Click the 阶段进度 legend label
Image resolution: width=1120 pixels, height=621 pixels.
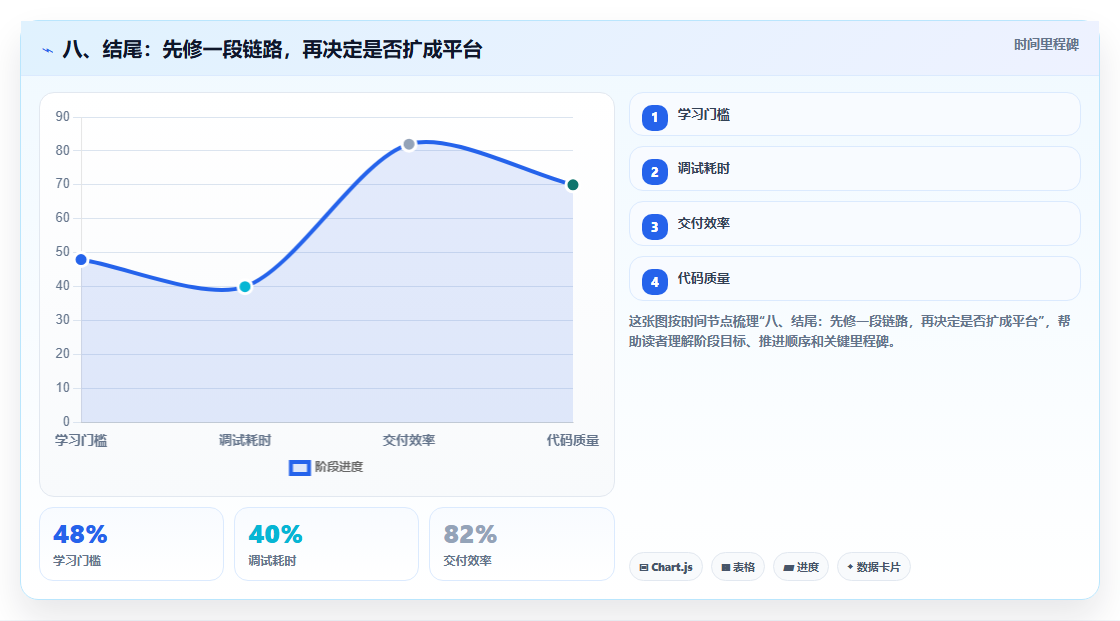339,467
